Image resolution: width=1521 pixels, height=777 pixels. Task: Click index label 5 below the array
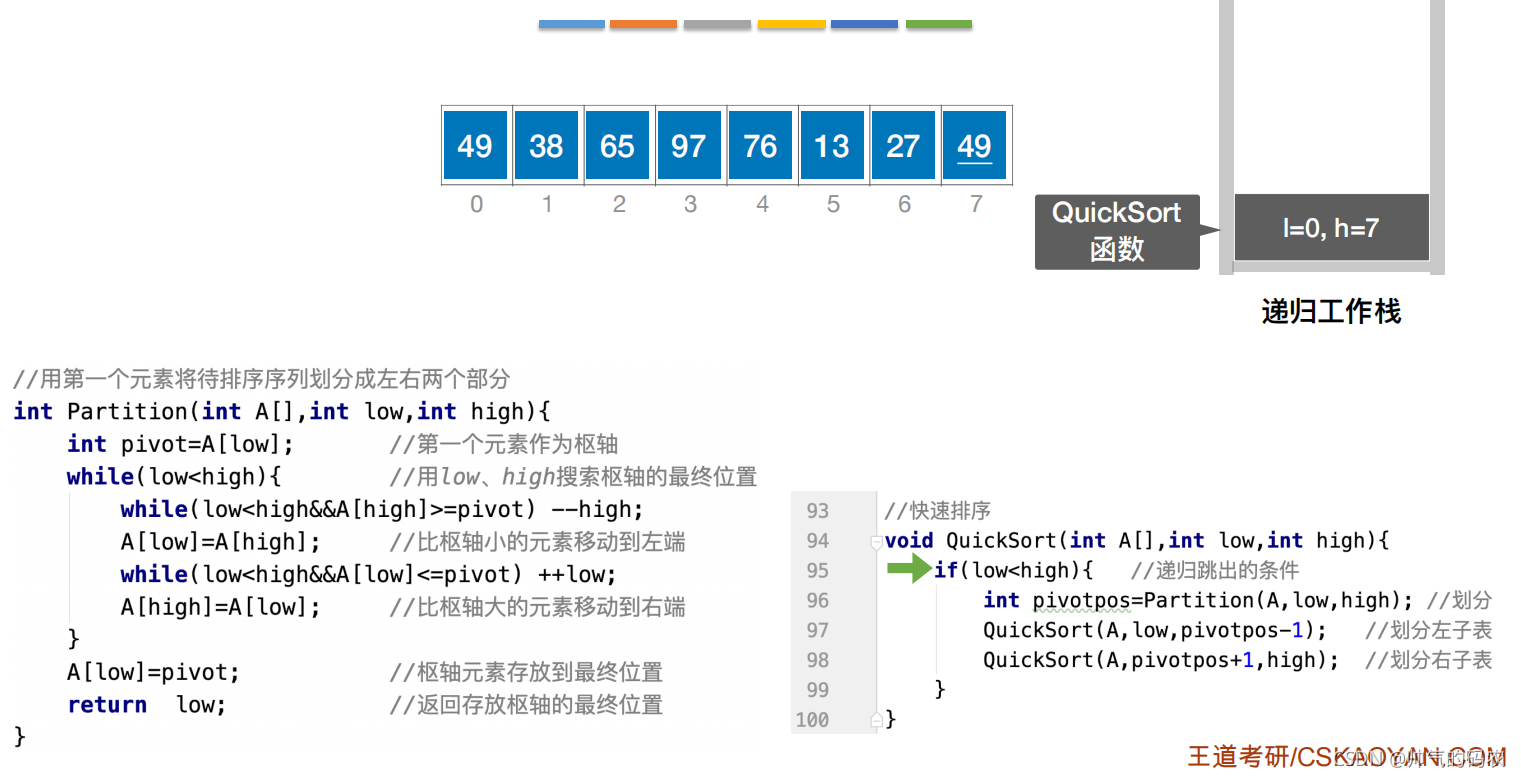tap(833, 204)
